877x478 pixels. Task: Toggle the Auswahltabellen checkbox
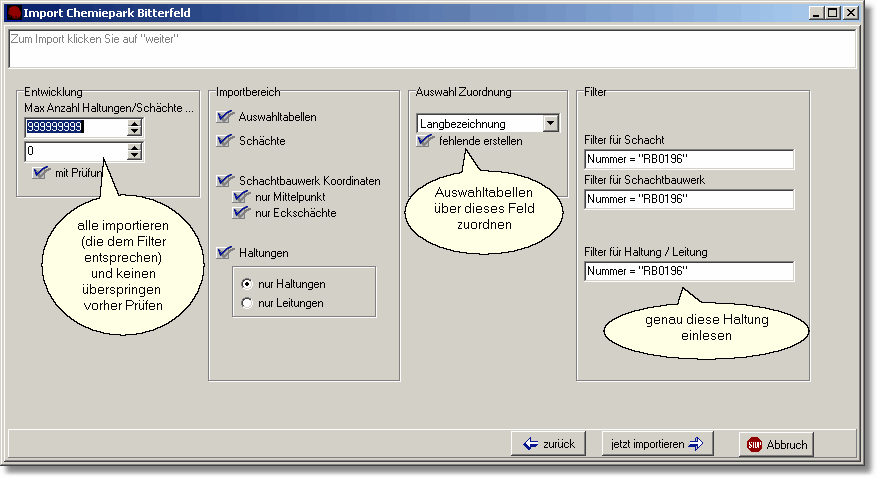pos(225,117)
